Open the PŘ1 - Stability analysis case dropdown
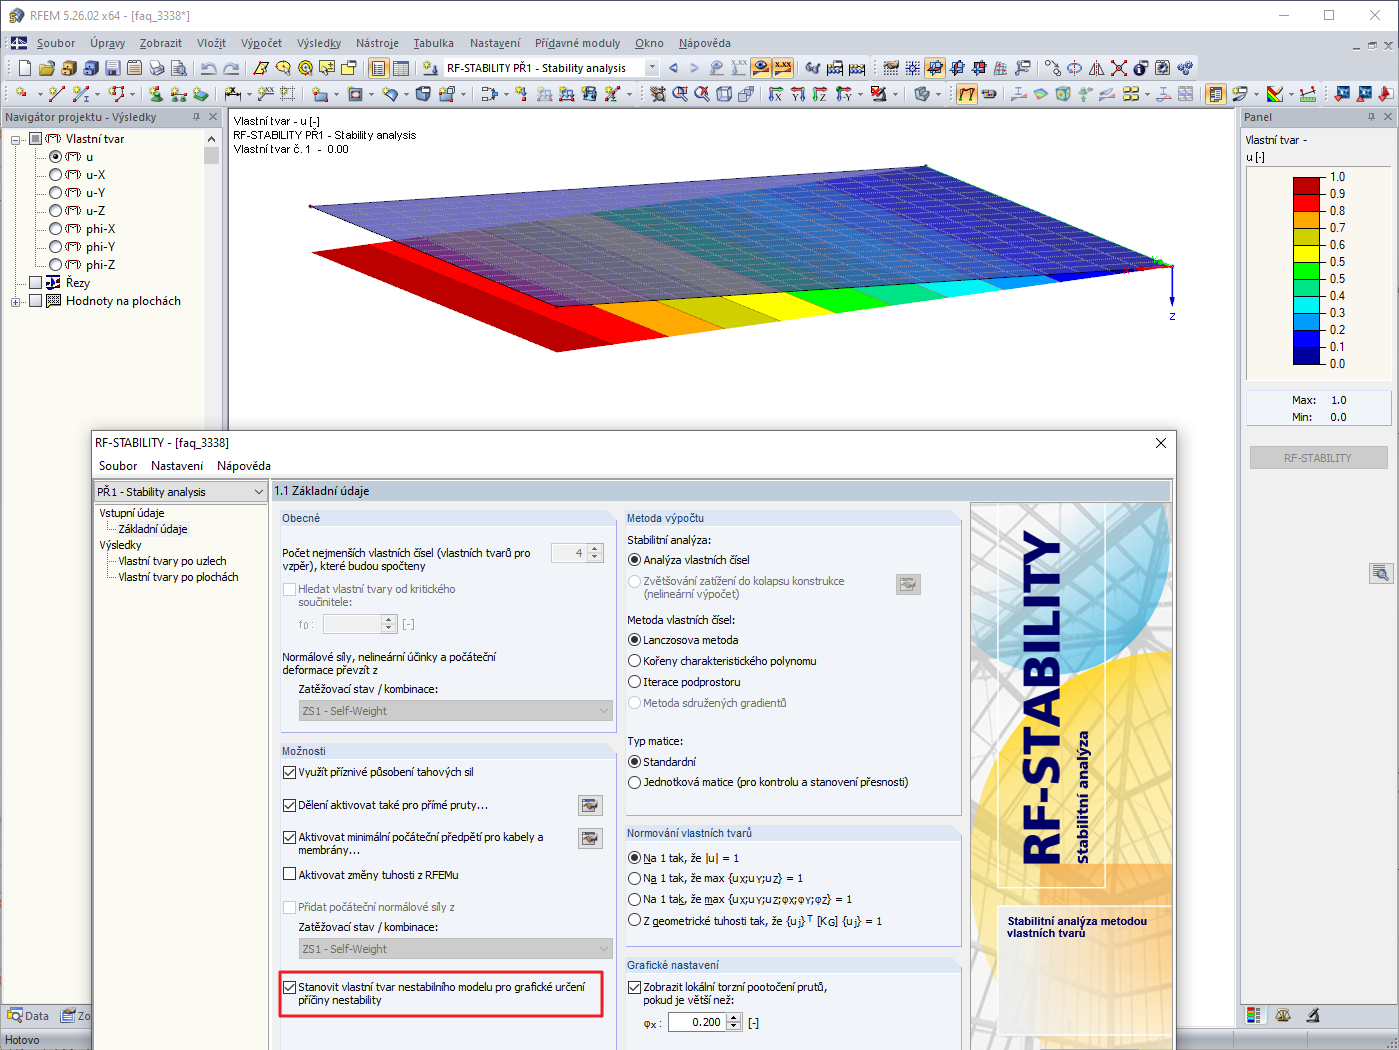Image resolution: width=1399 pixels, height=1050 pixels. pyautogui.click(x=181, y=492)
